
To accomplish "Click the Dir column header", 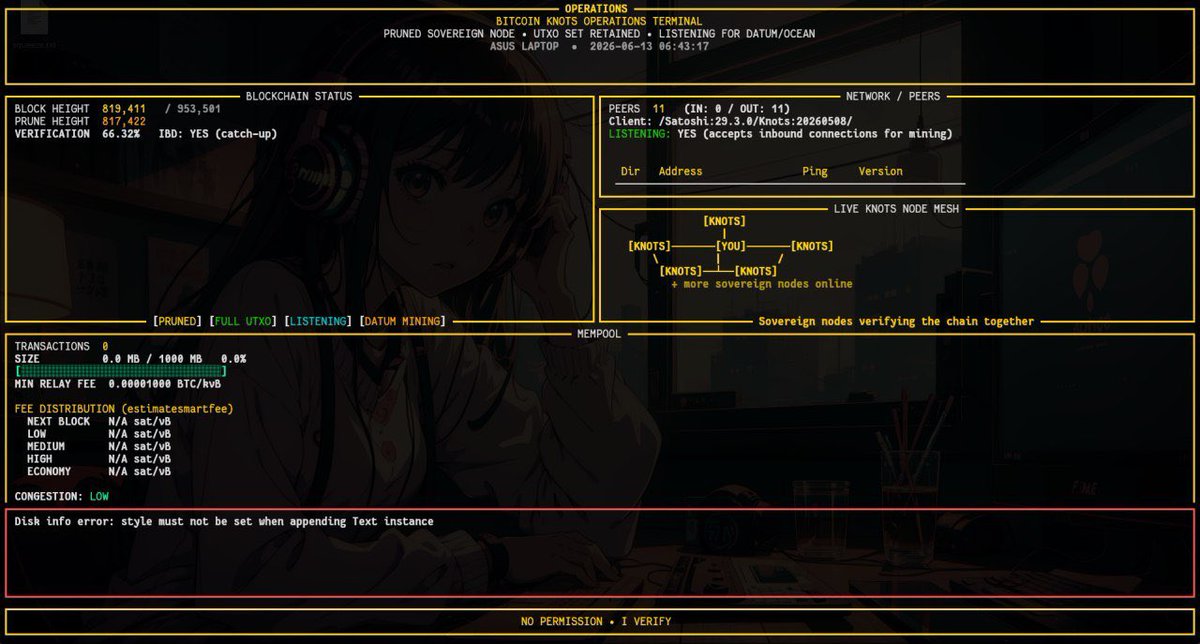I will 630,171.
